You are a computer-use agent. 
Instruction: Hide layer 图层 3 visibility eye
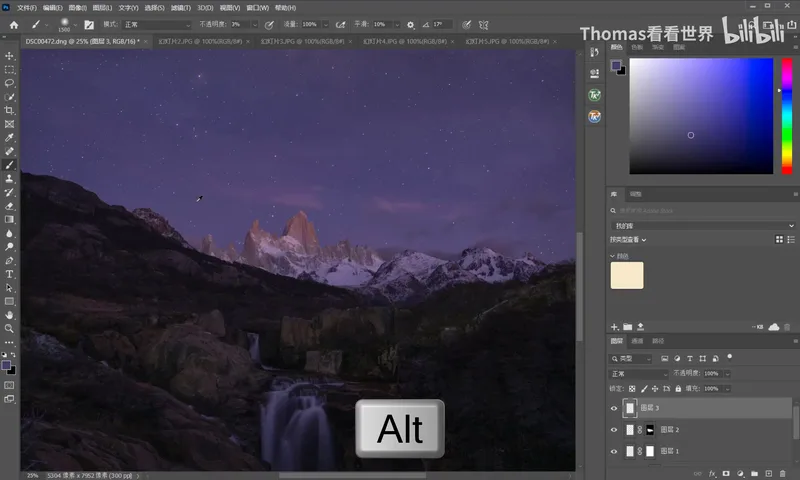[614, 408]
